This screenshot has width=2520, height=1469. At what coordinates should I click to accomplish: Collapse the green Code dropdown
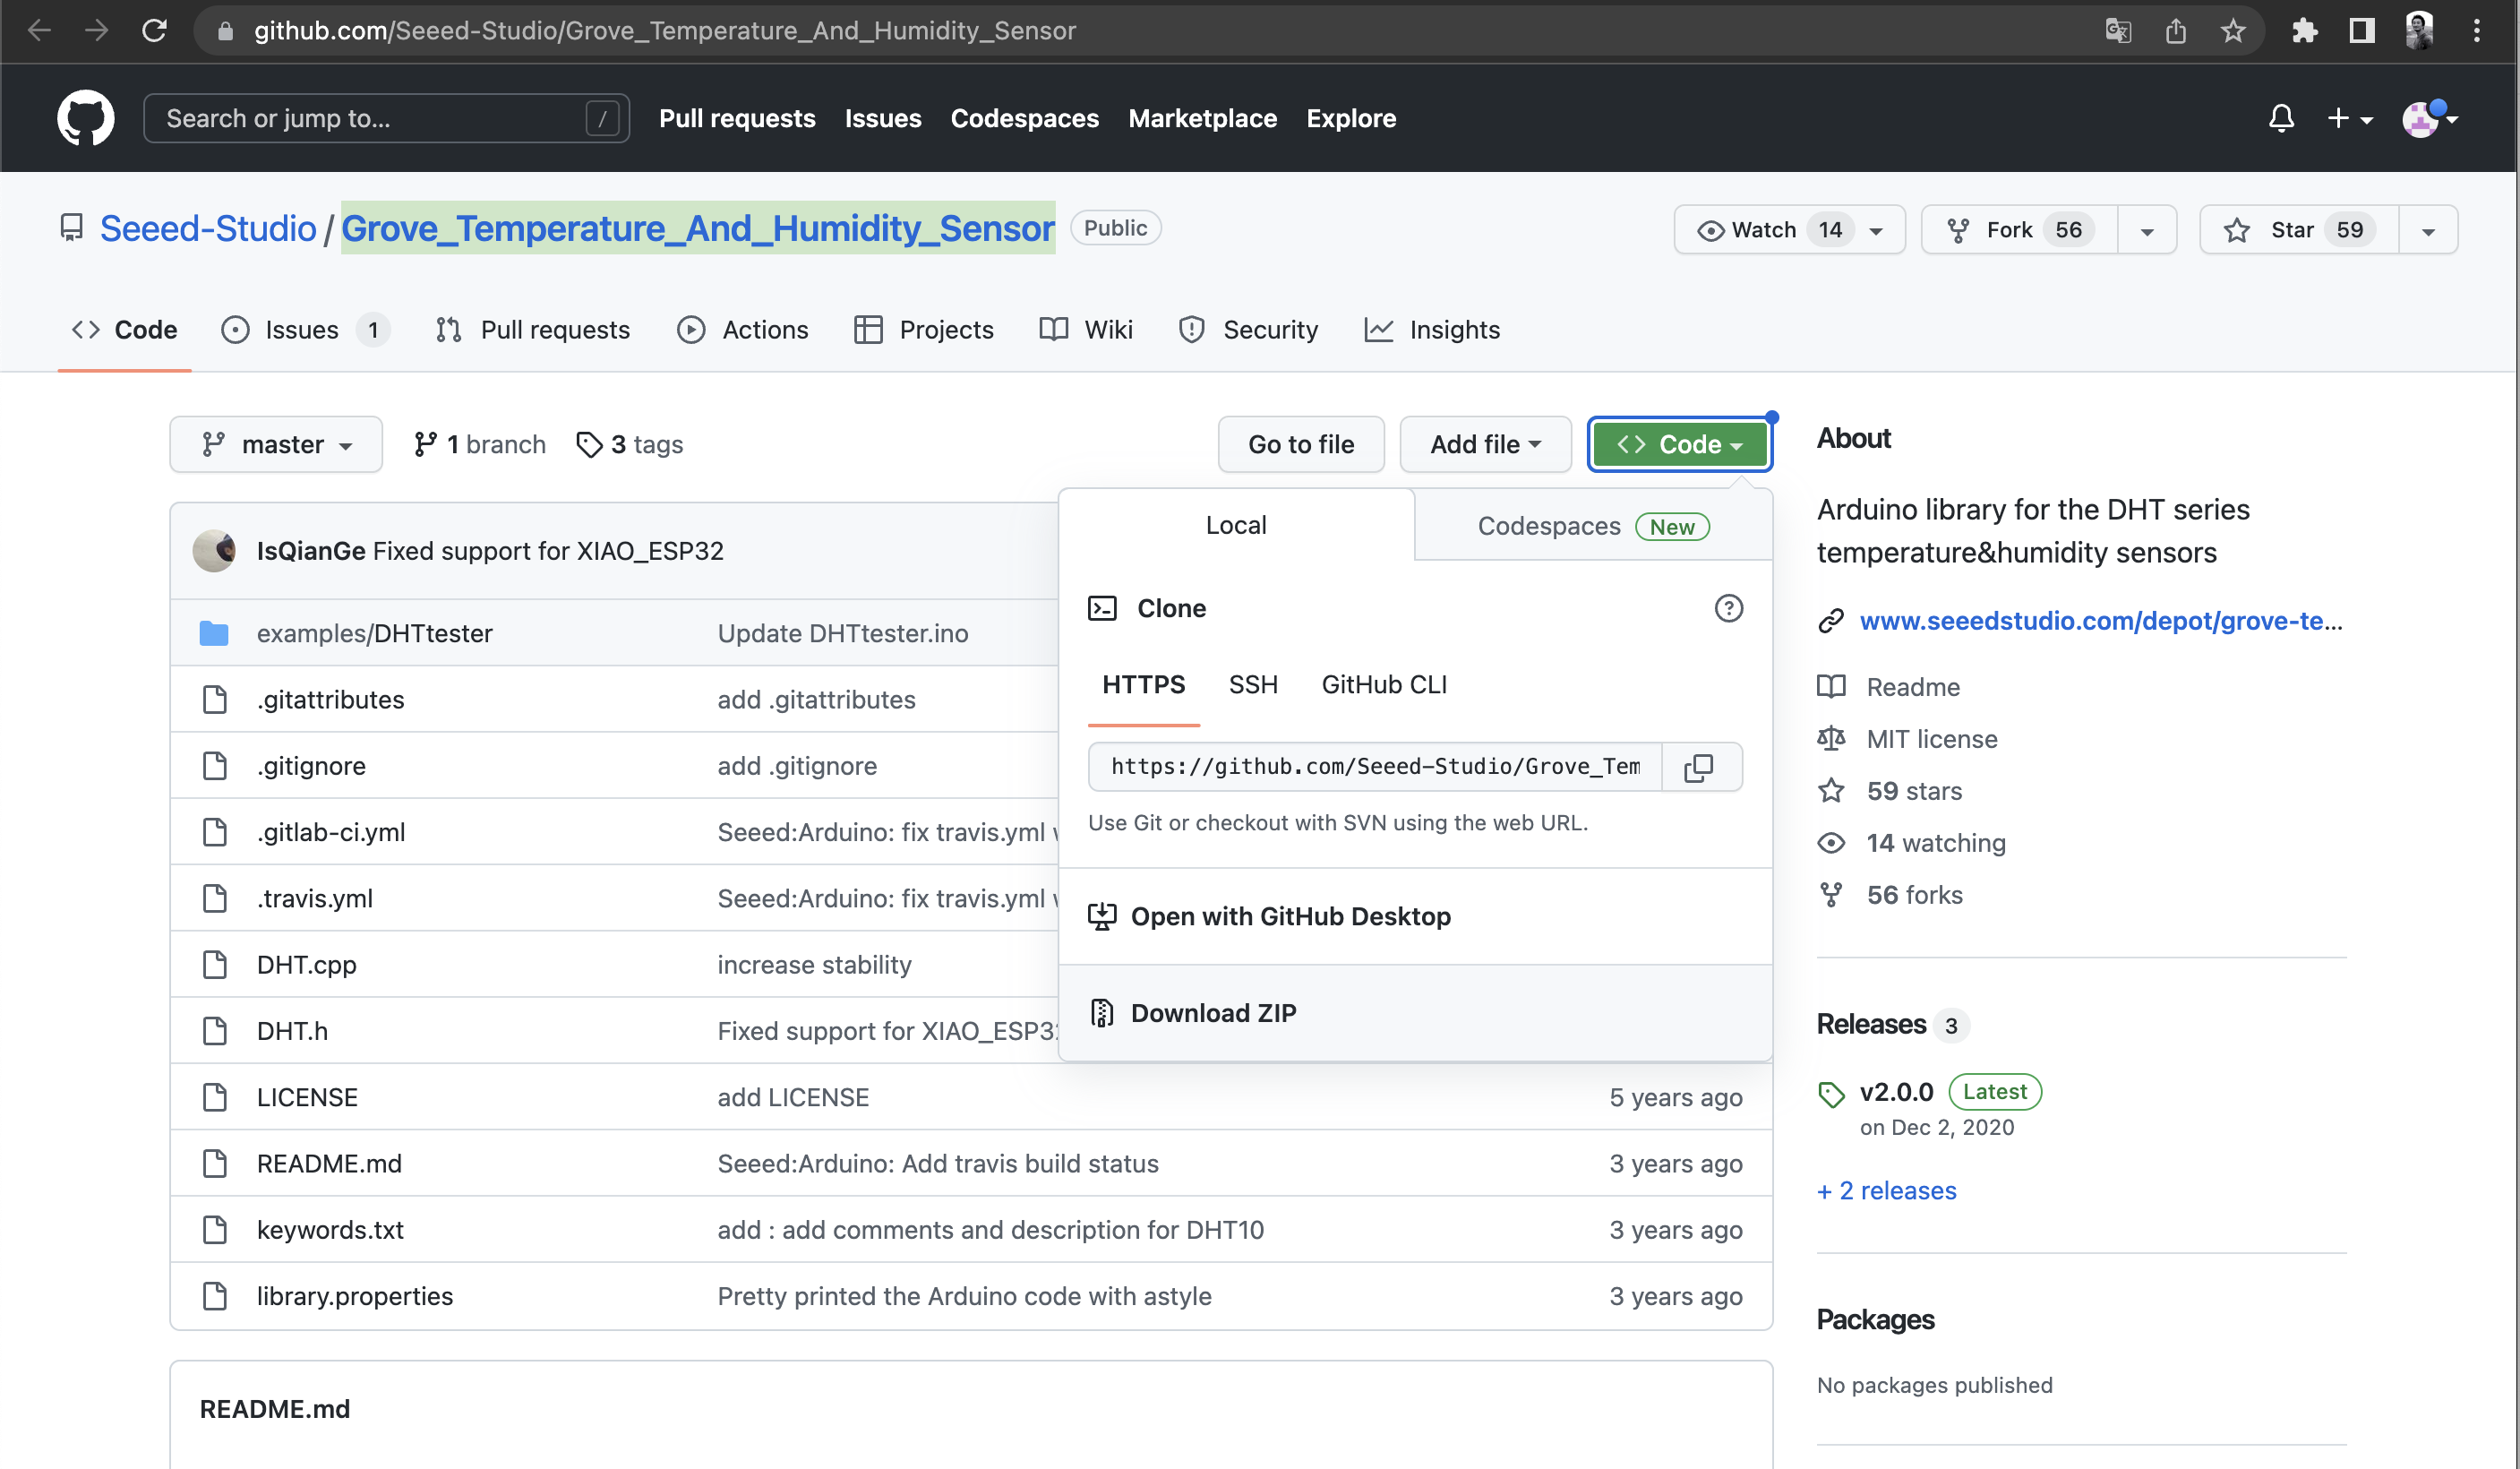click(x=1679, y=444)
